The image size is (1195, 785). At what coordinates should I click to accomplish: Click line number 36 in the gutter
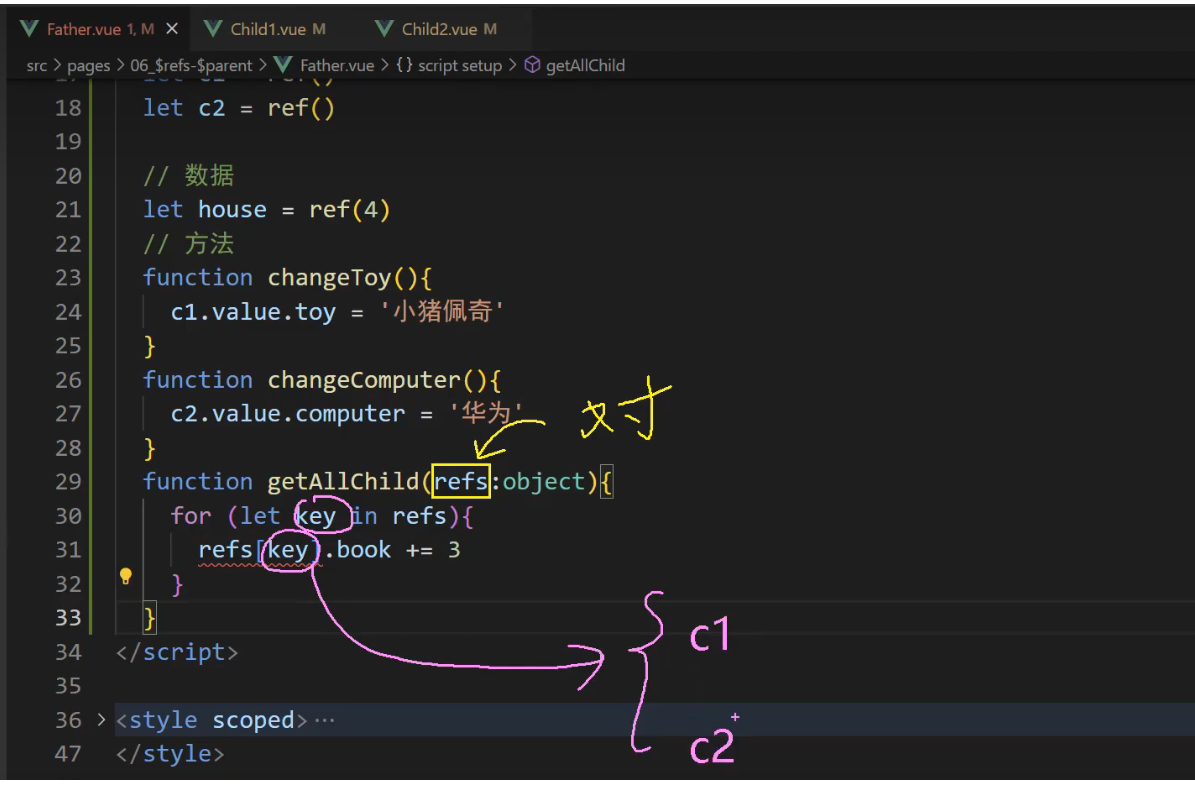tap(68, 720)
